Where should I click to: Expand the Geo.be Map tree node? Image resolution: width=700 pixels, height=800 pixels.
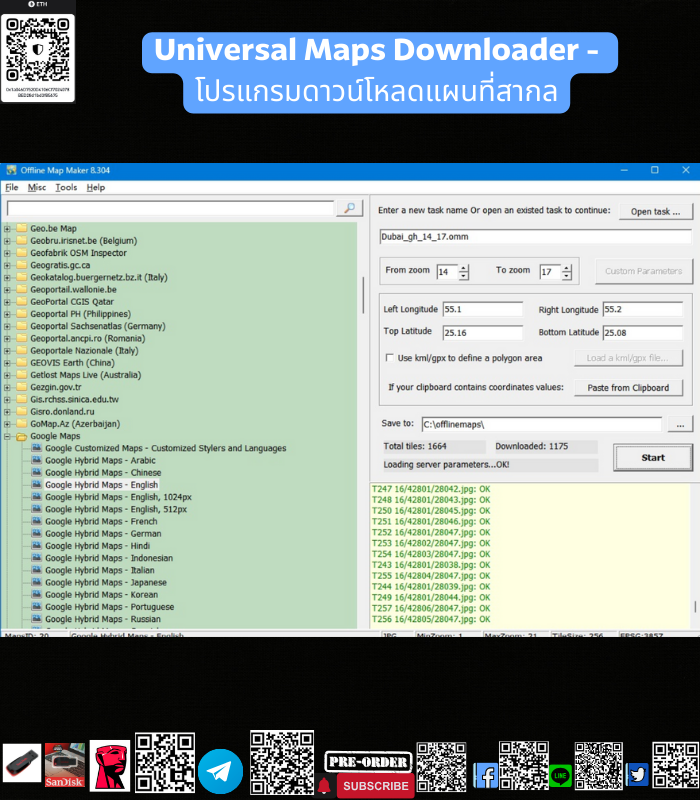pyautogui.click(x=7, y=229)
